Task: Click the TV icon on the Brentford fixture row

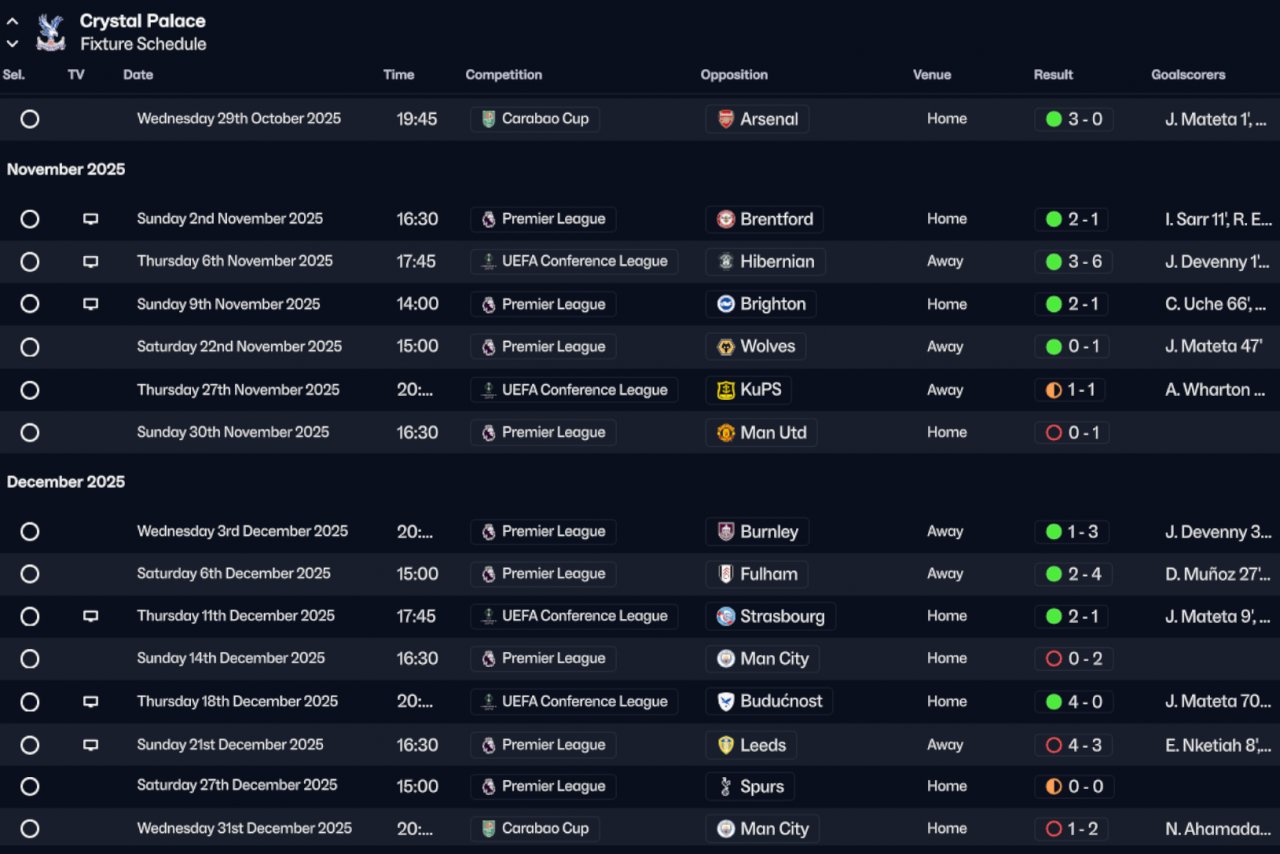Action: tap(90, 219)
